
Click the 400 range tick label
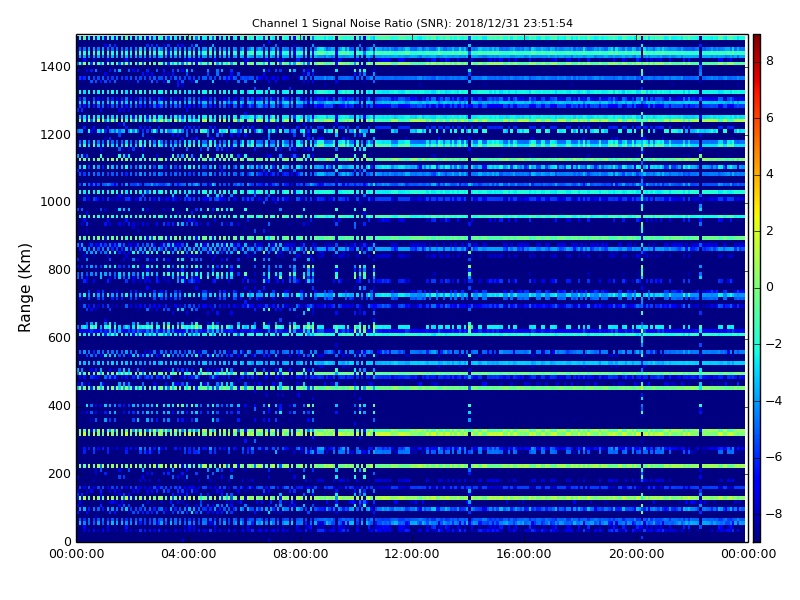(x=59, y=406)
